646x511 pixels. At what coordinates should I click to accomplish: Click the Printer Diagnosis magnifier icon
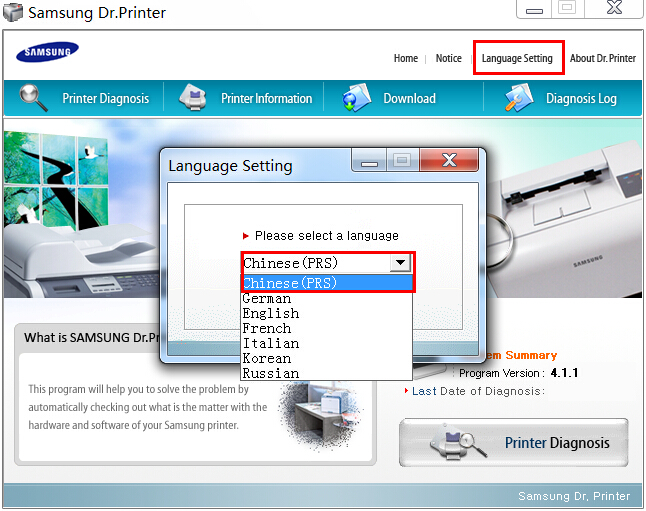[33, 98]
